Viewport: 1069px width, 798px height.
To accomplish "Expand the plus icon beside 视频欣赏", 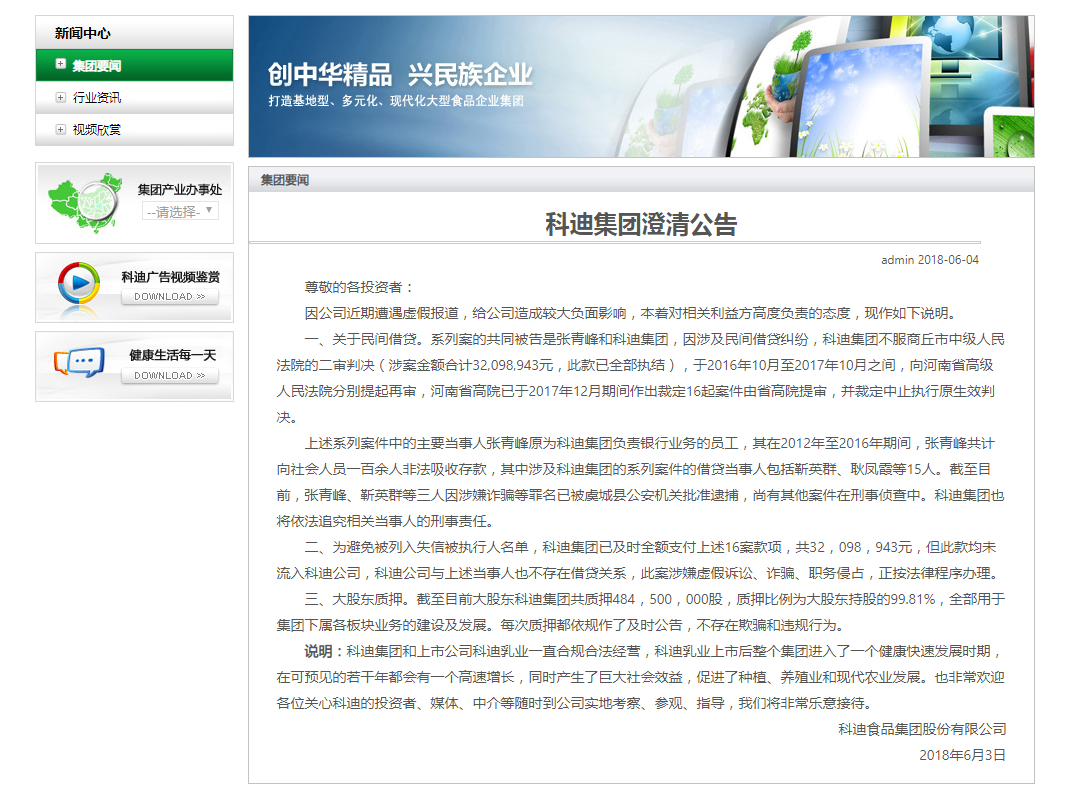I will 61,130.
